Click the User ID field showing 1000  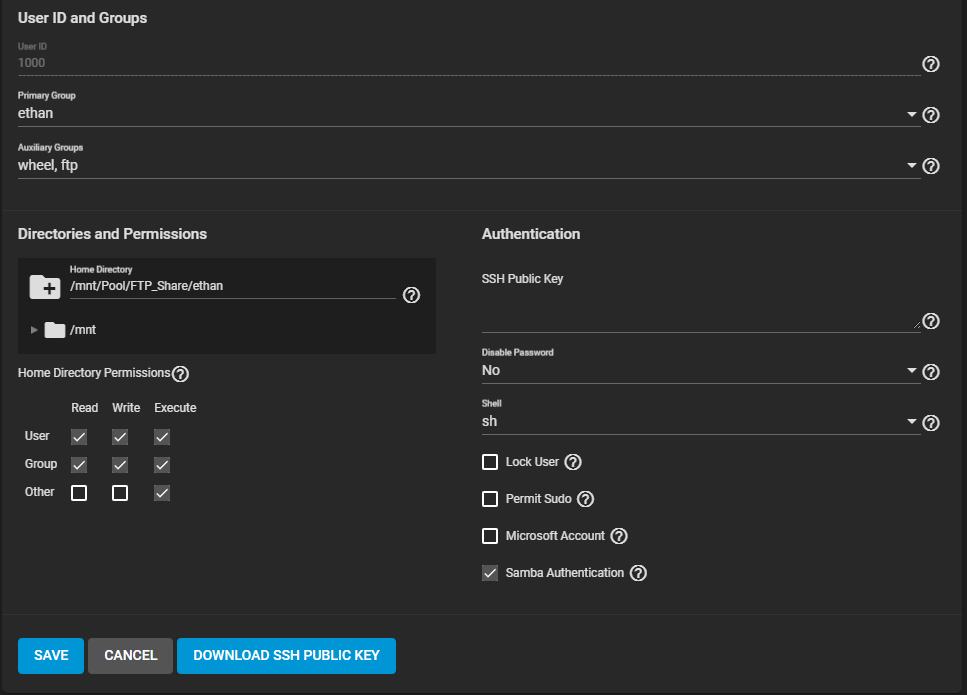point(469,63)
